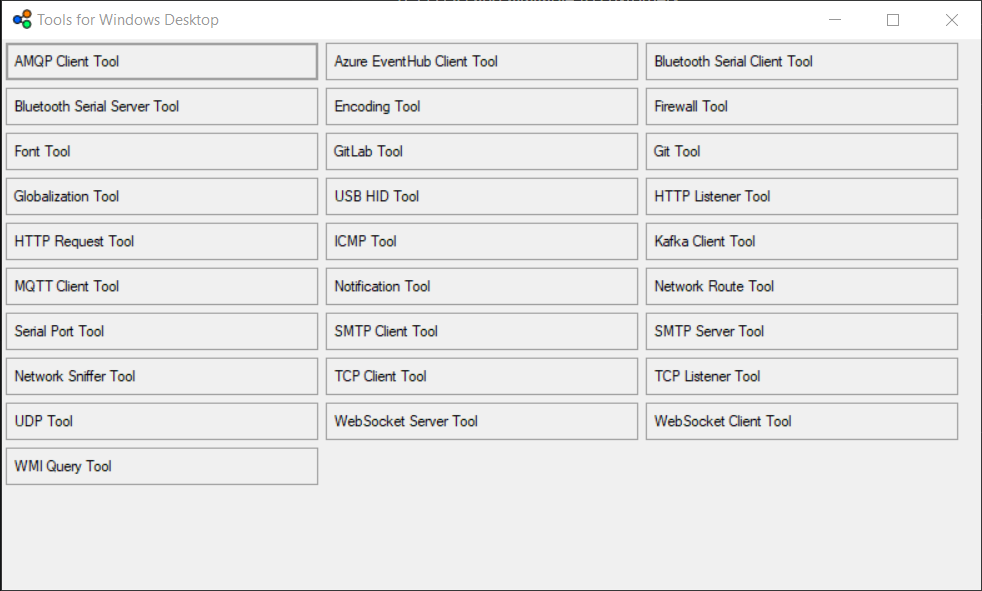Click the app icon in the title bar
Viewport: 982px width, 591px height.
point(21,19)
